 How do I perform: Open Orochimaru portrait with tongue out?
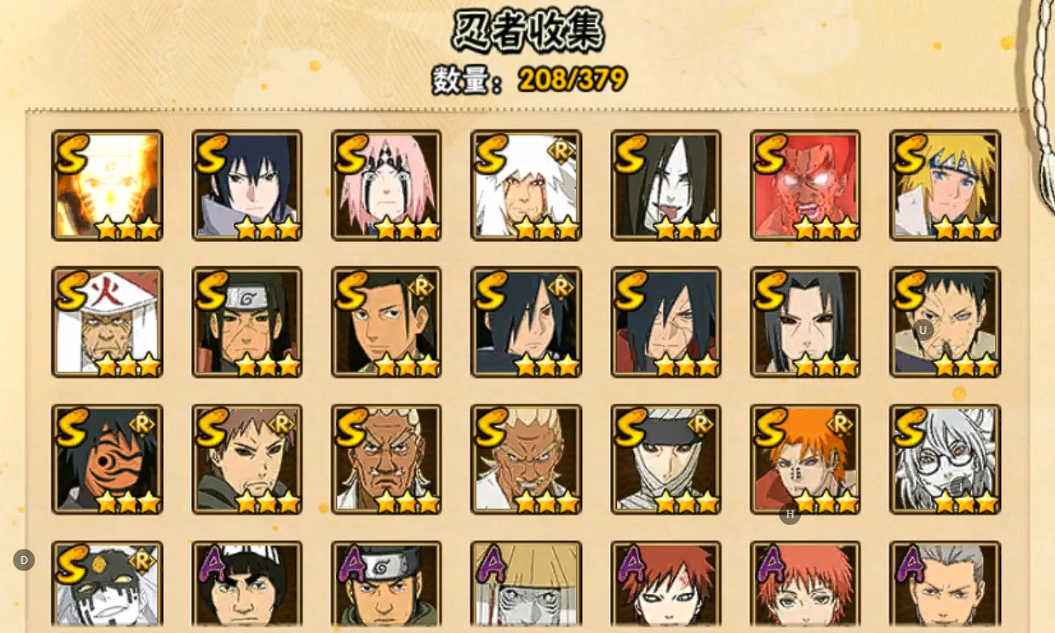click(665, 186)
